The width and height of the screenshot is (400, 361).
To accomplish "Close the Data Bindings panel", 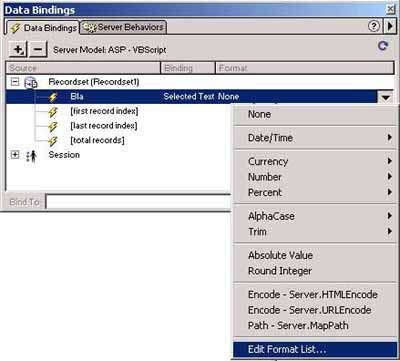I will coord(391,9).
